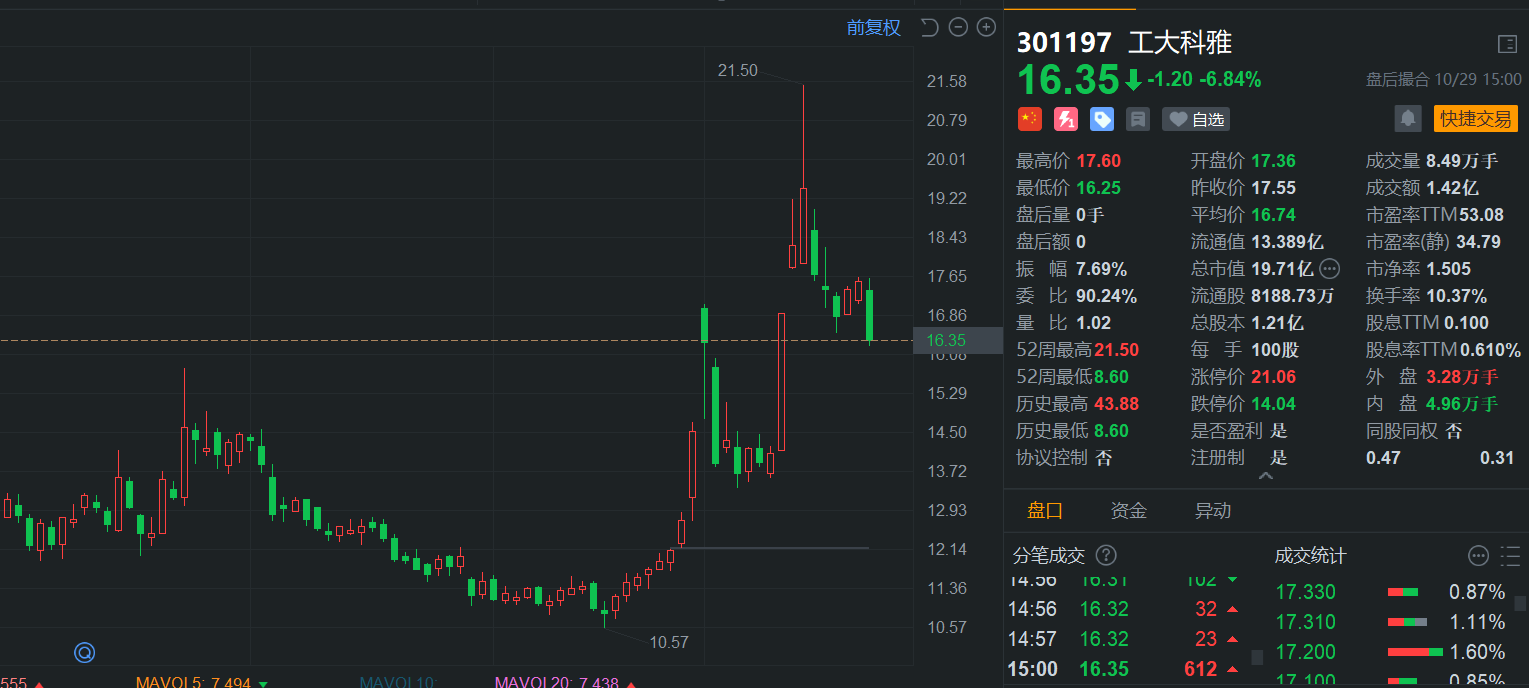
Task: Click the stock code 301197
Action: (x=1064, y=43)
